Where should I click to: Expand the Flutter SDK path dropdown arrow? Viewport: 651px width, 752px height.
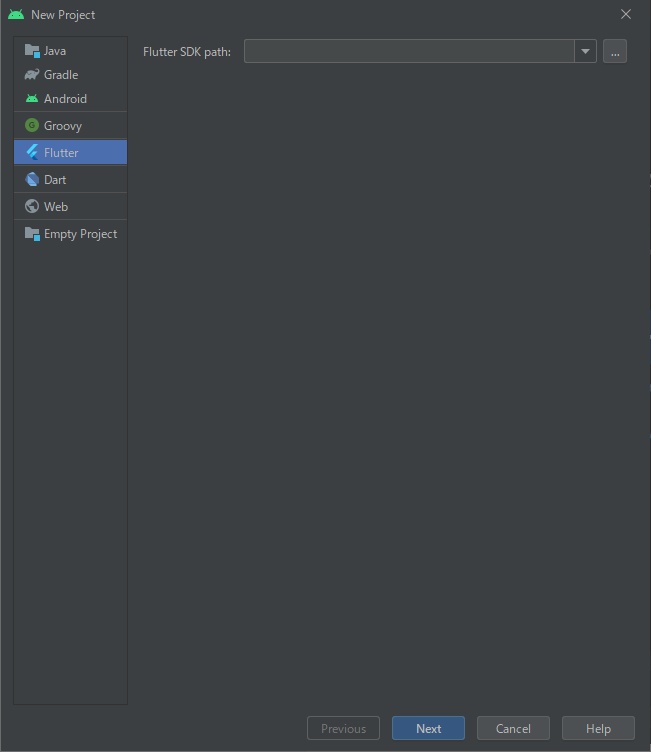click(585, 51)
